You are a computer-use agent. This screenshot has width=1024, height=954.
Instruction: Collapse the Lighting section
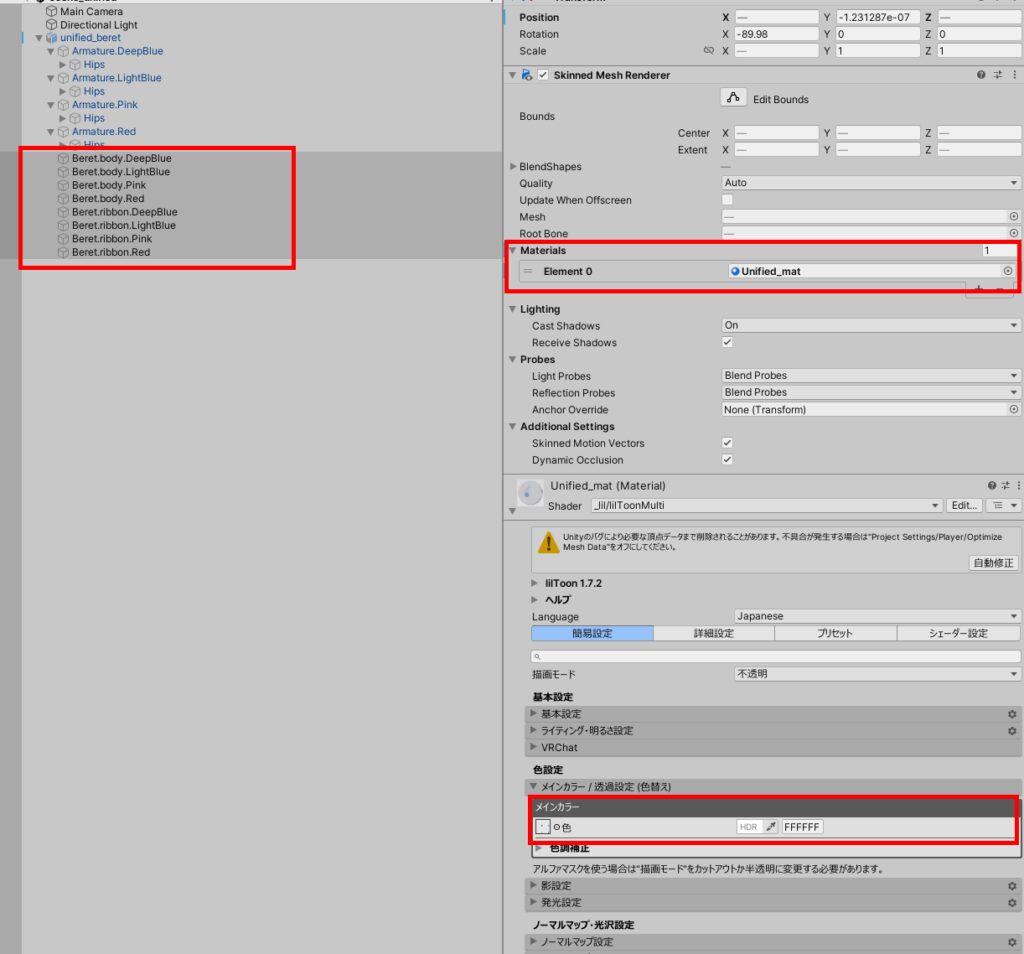[x=513, y=309]
